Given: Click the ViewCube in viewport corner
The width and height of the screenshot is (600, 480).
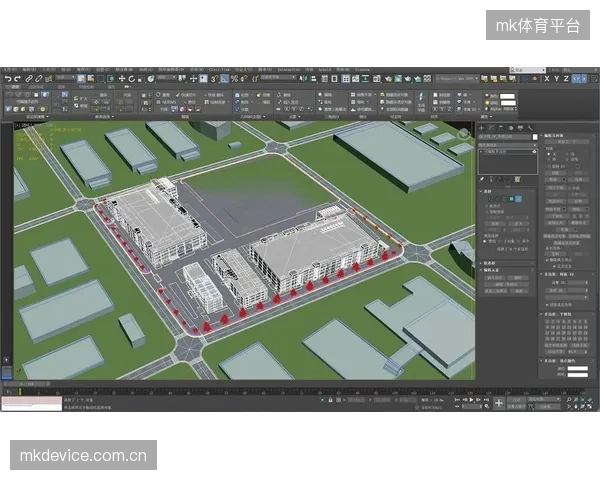Looking at the screenshot, I should (464, 134).
